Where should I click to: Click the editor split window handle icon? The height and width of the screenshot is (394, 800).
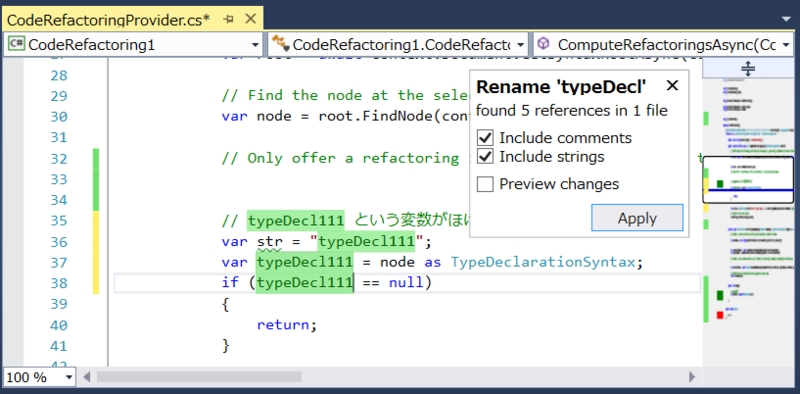(748, 68)
